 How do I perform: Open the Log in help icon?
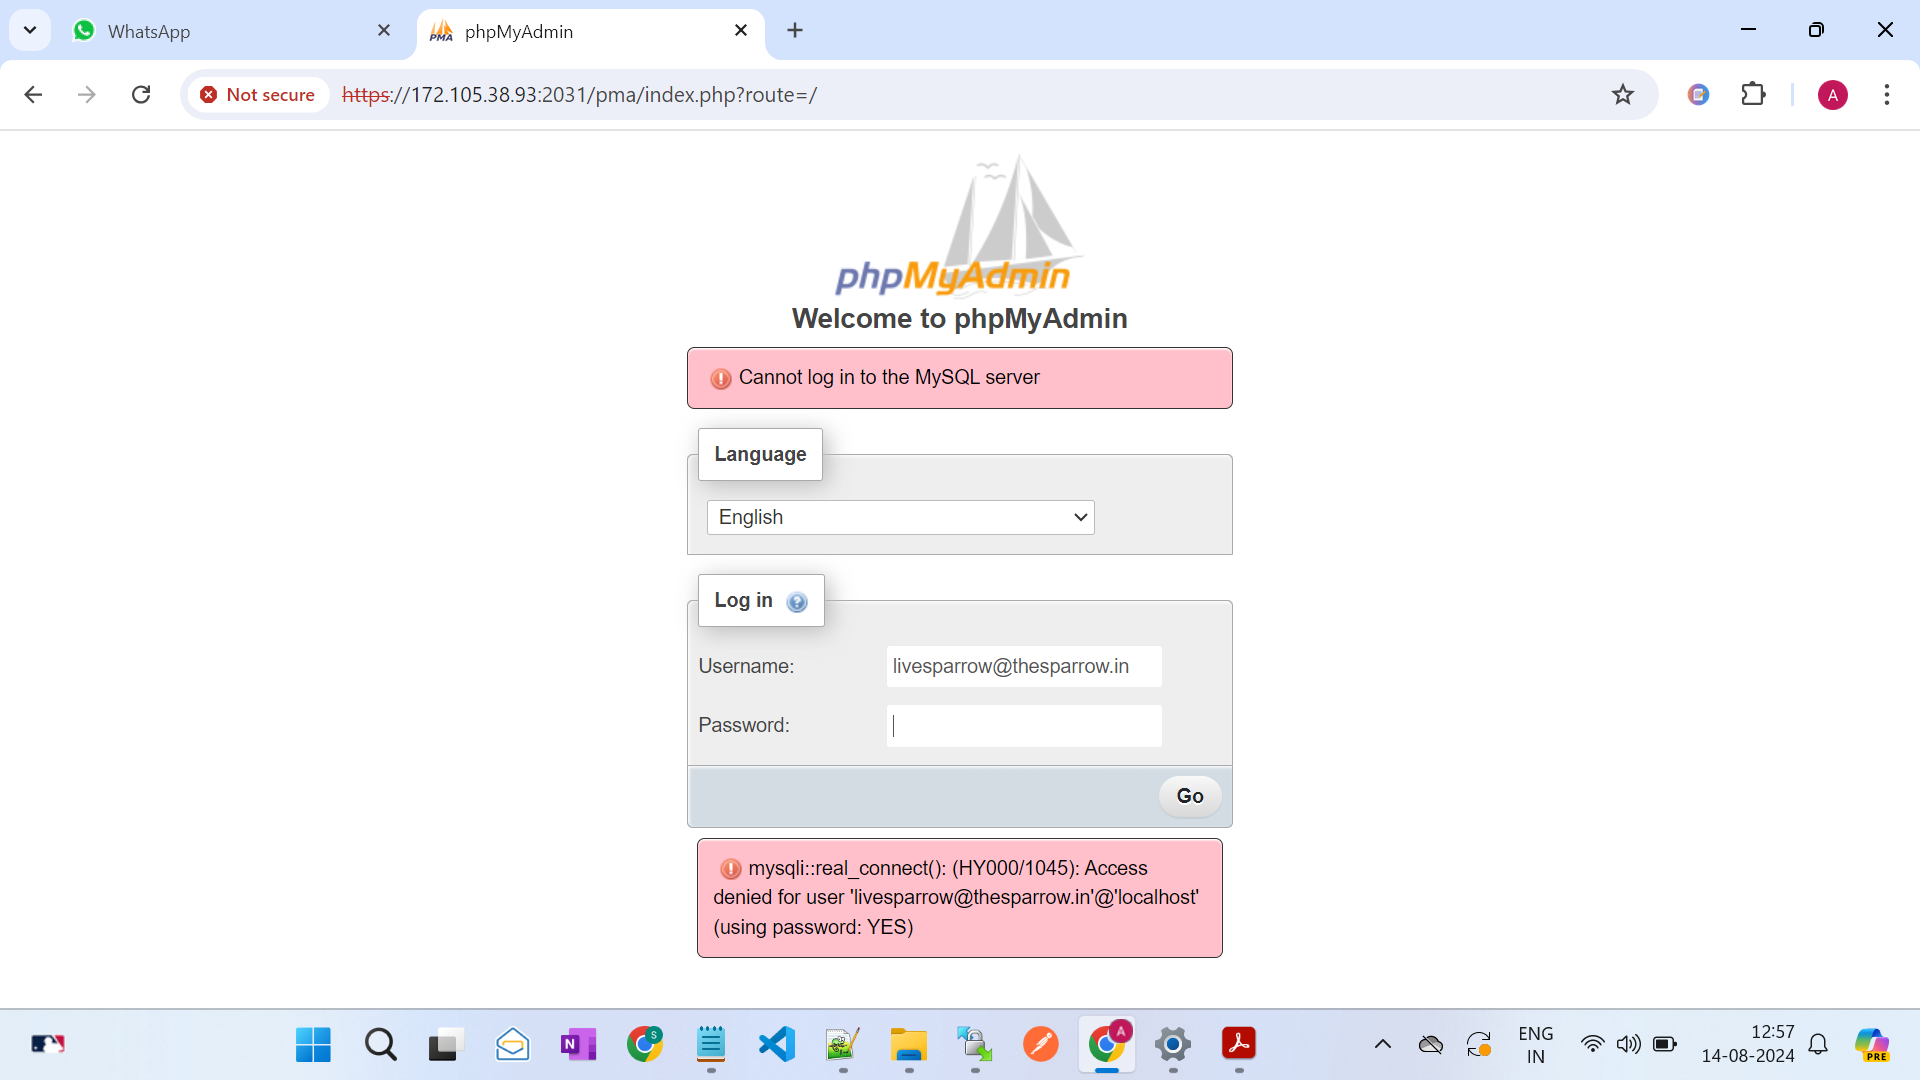[x=797, y=602]
